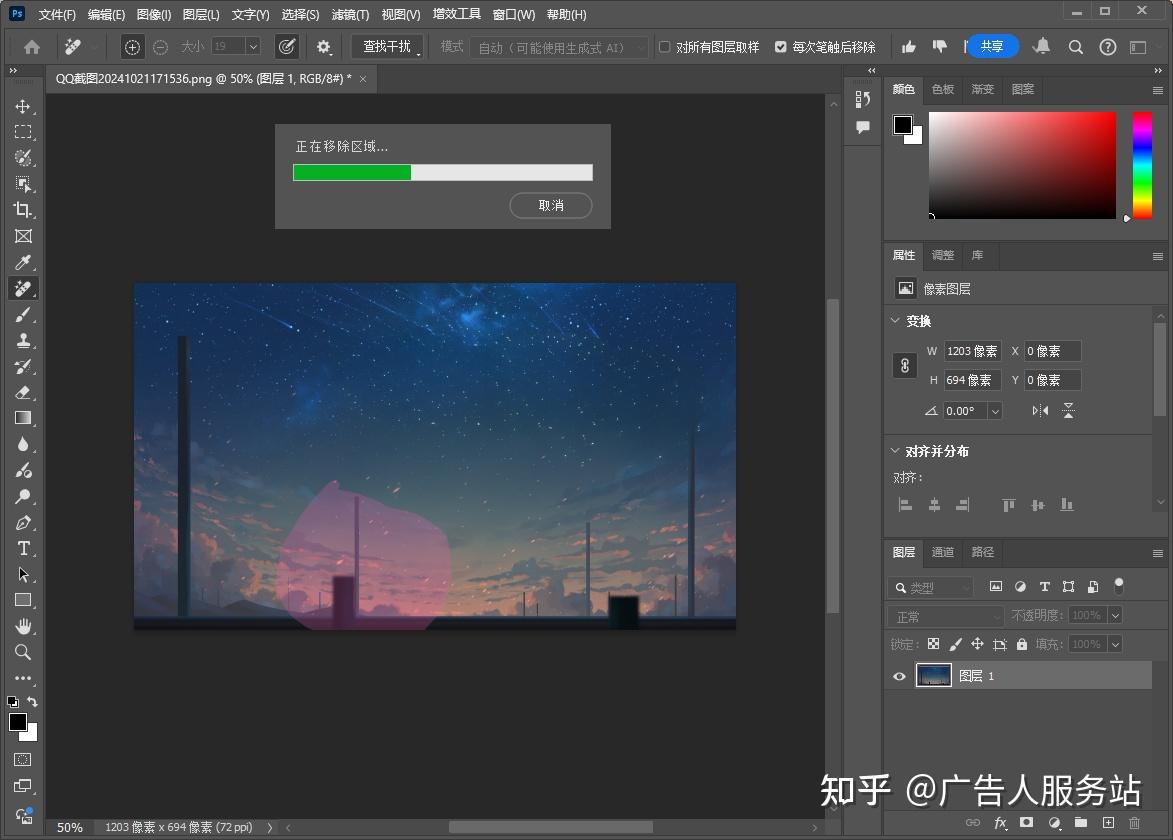Open the 滤镜 menu

[x=349, y=14]
